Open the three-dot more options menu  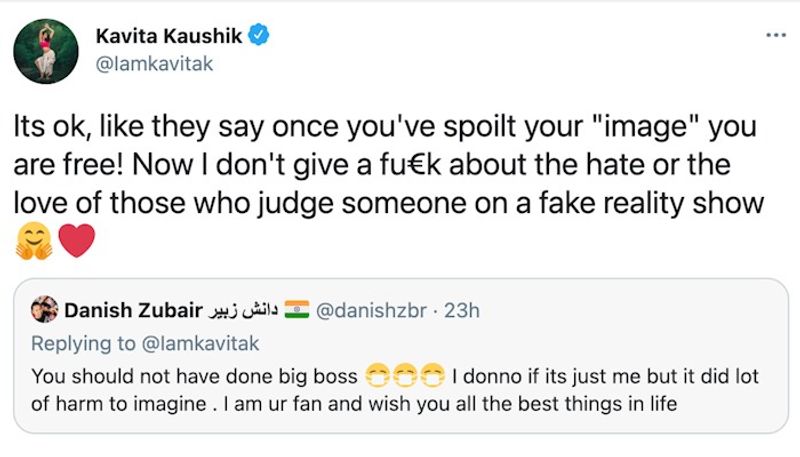pos(776,35)
